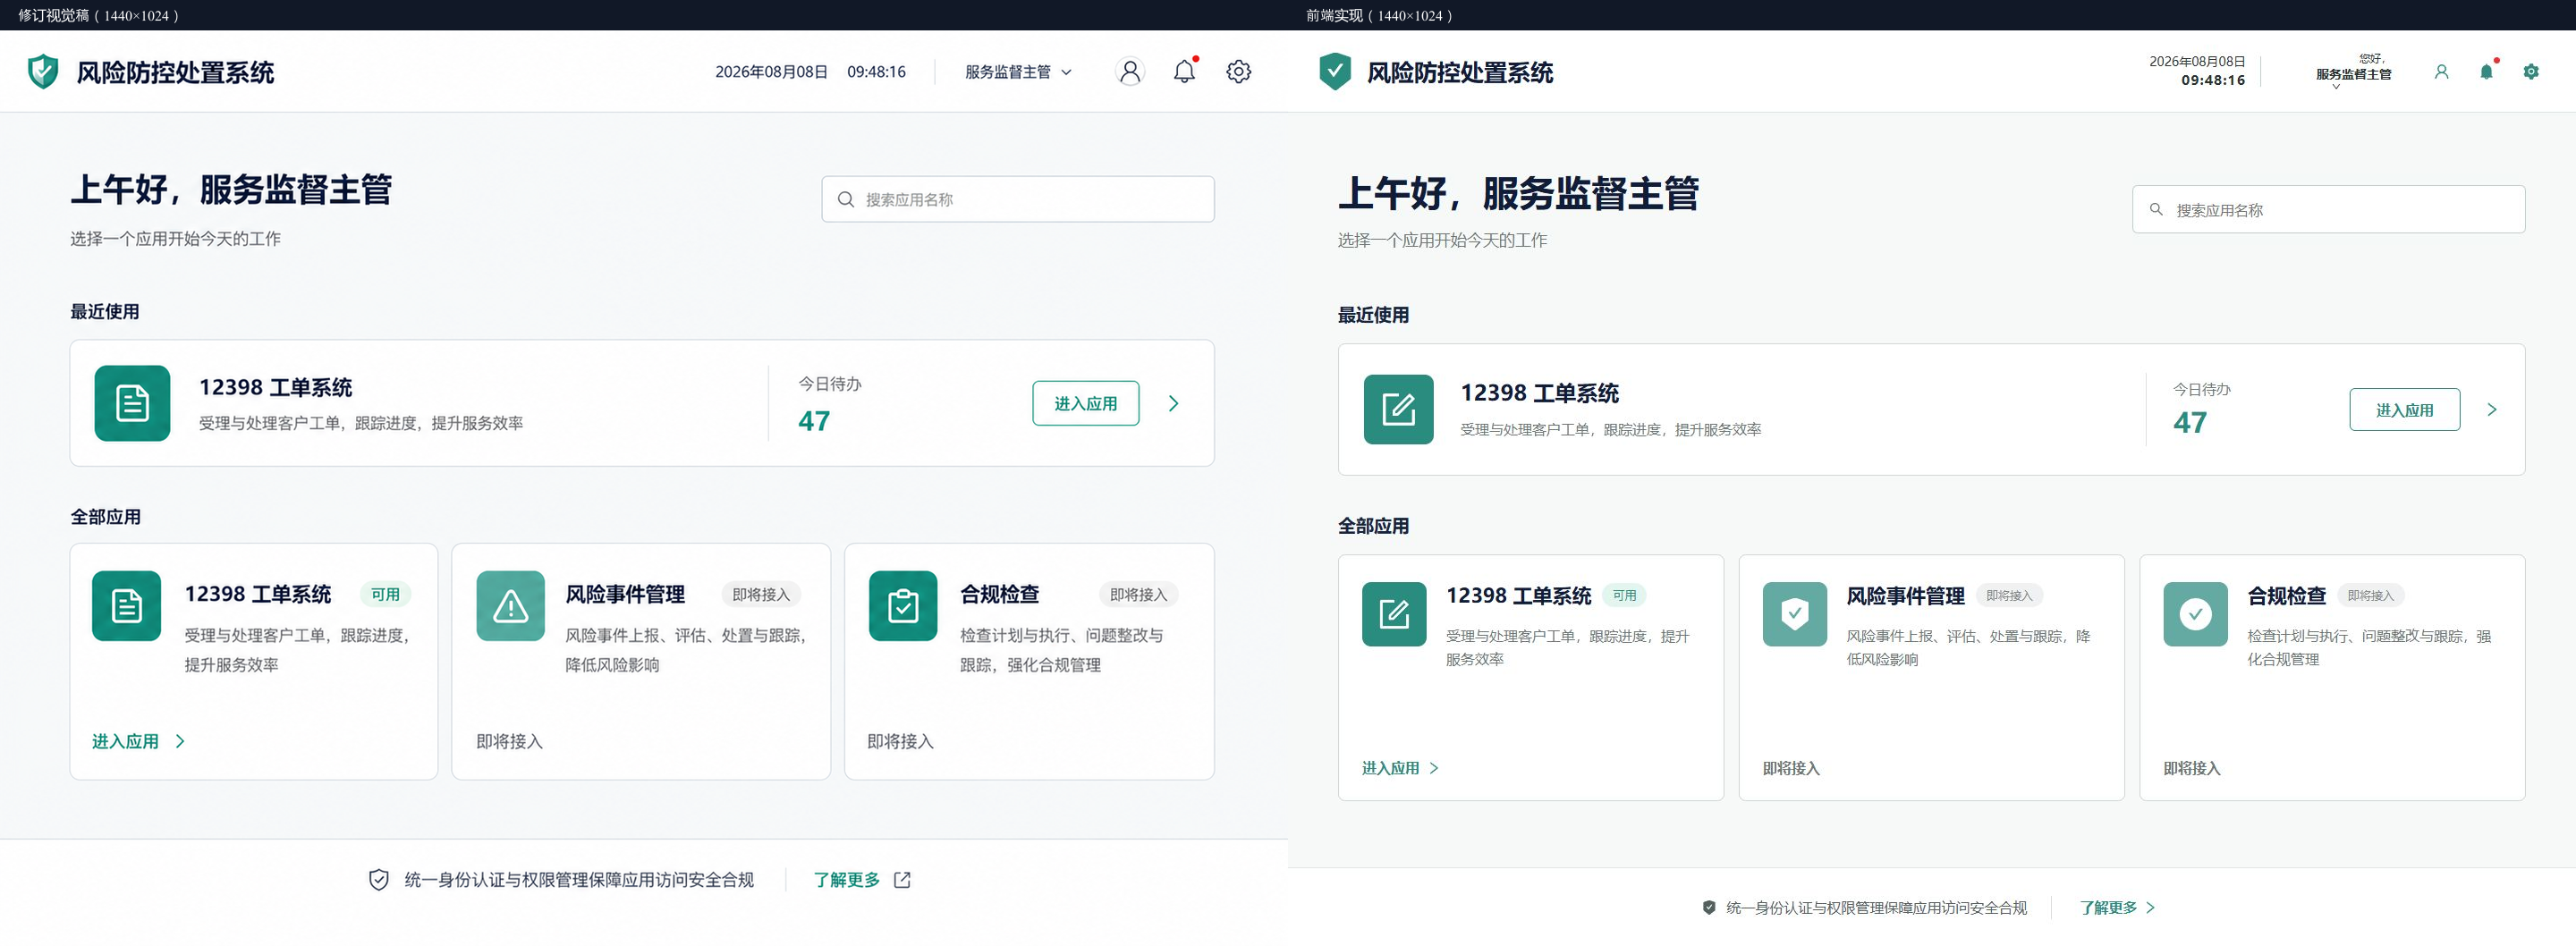This screenshot has height=946, width=2576.
Task: Click 即将接入 footer text of right 合规检查 card
Action: click(2191, 768)
